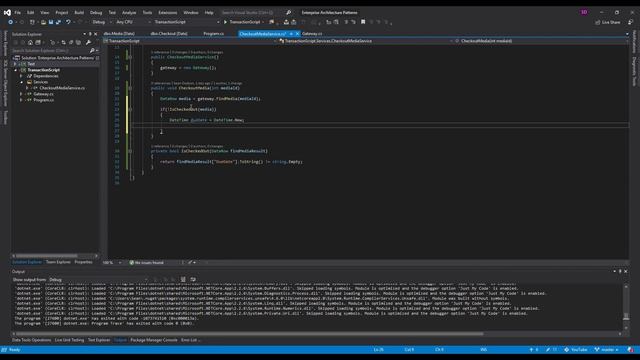Open the Any CPU platform dropdown
The height and width of the screenshot is (360, 640).
(x=133, y=22)
